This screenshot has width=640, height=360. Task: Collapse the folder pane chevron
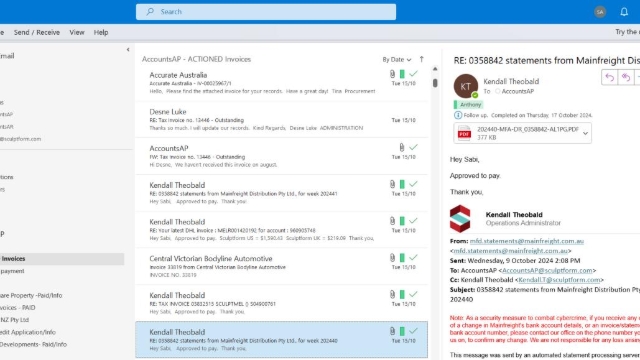[x=128, y=49]
